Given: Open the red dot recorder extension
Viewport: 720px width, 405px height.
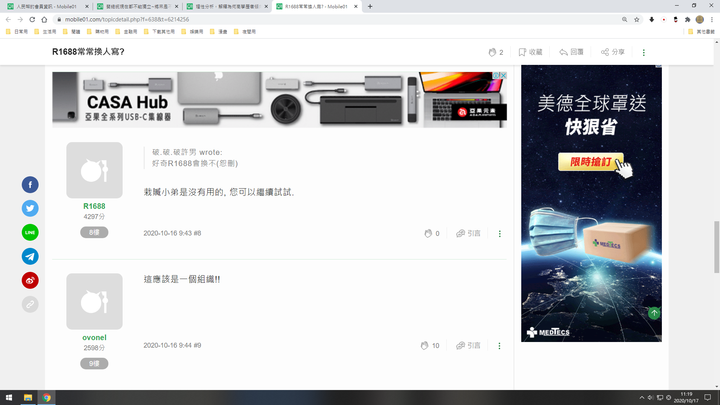Looking at the screenshot, I should click(x=664, y=19).
